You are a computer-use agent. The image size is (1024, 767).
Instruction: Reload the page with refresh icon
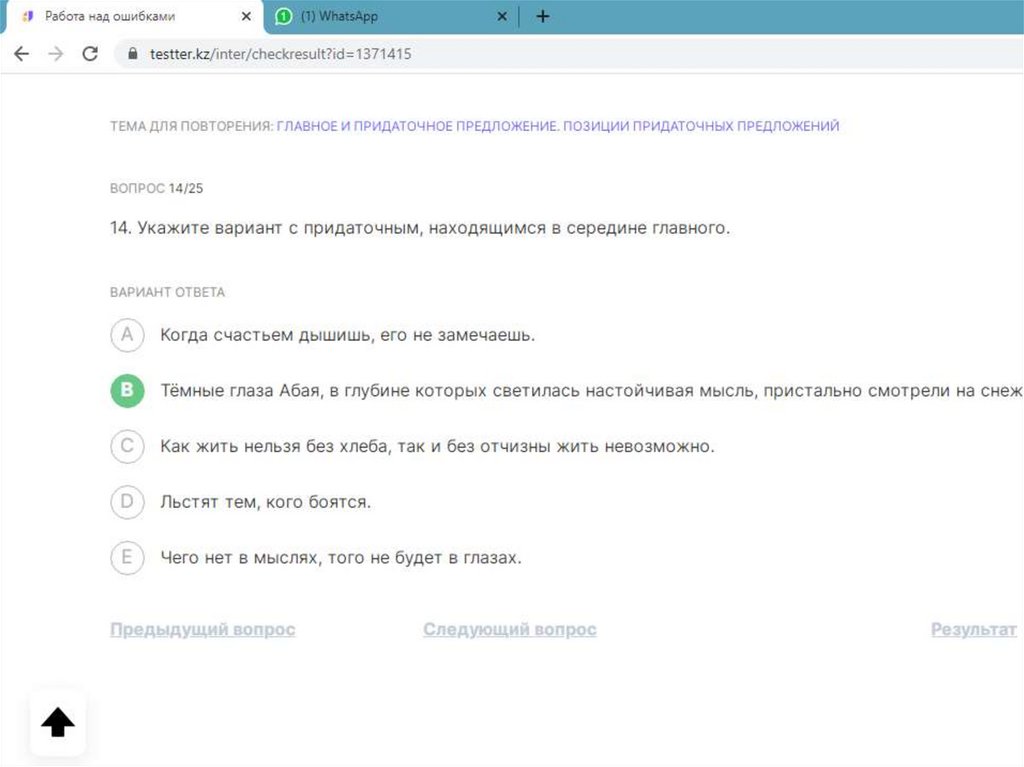(x=90, y=54)
